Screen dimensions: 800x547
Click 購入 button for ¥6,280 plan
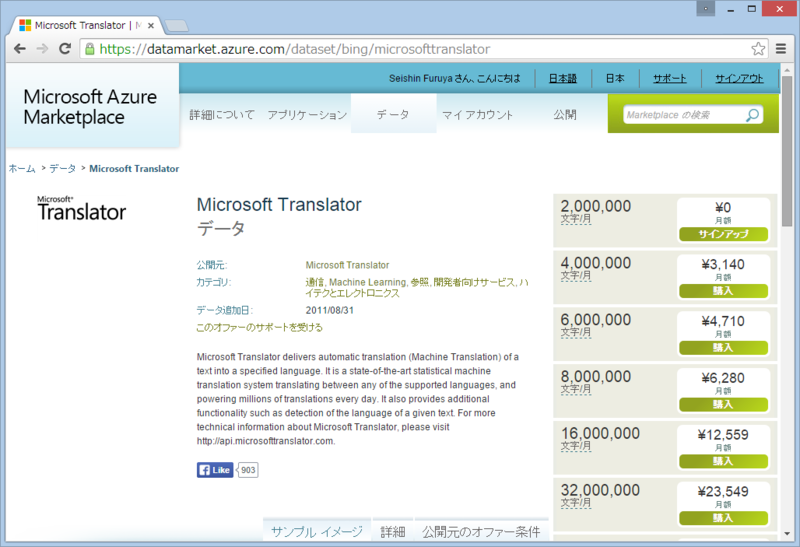tap(723, 405)
